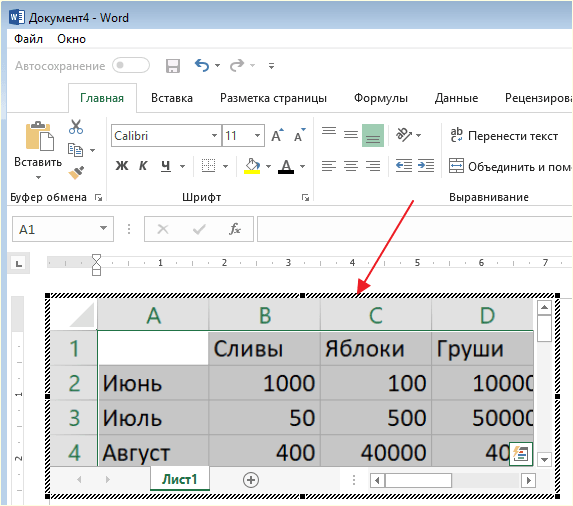This screenshot has height=506, width=573.
Task: Click the Insert Function fx button
Action: pos(235,229)
